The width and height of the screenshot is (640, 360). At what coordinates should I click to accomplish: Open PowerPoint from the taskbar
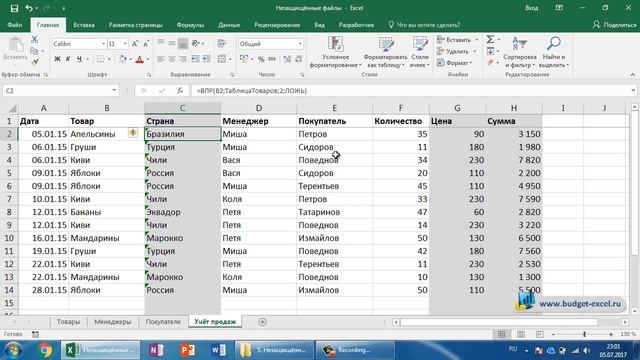coord(187,350)
